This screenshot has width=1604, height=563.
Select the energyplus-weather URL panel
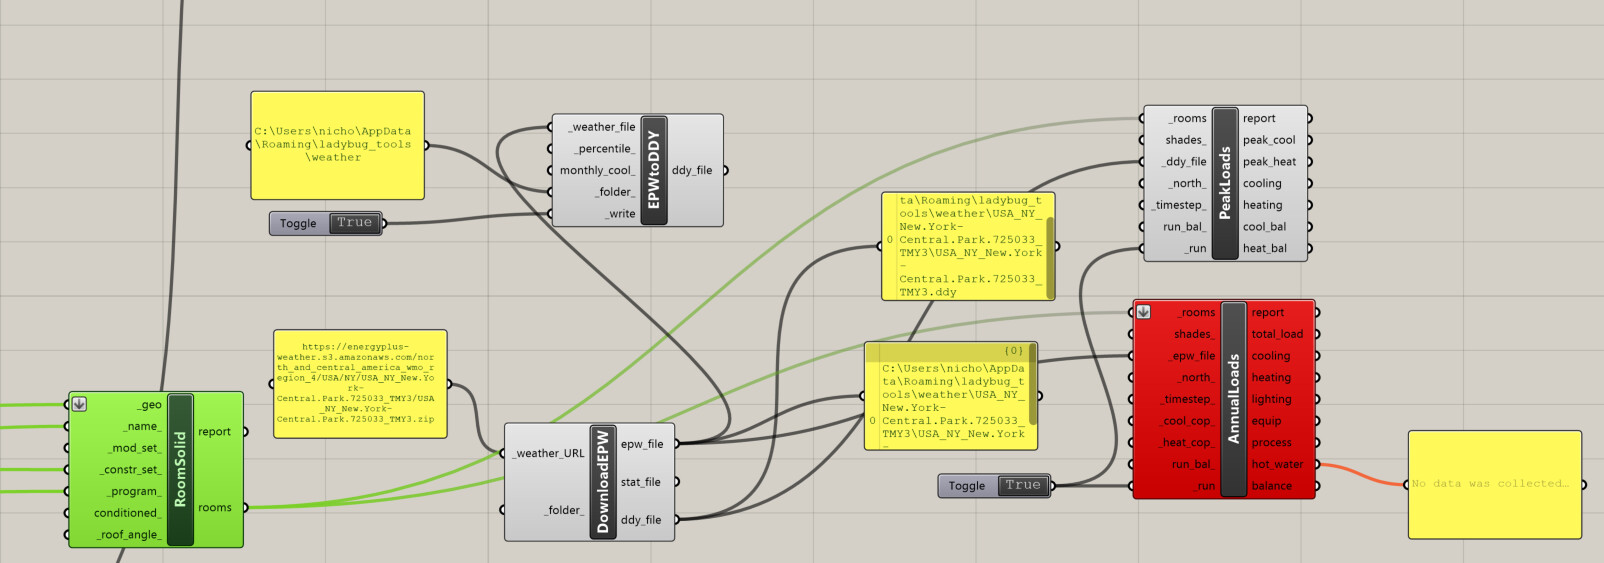click(360, 384)
